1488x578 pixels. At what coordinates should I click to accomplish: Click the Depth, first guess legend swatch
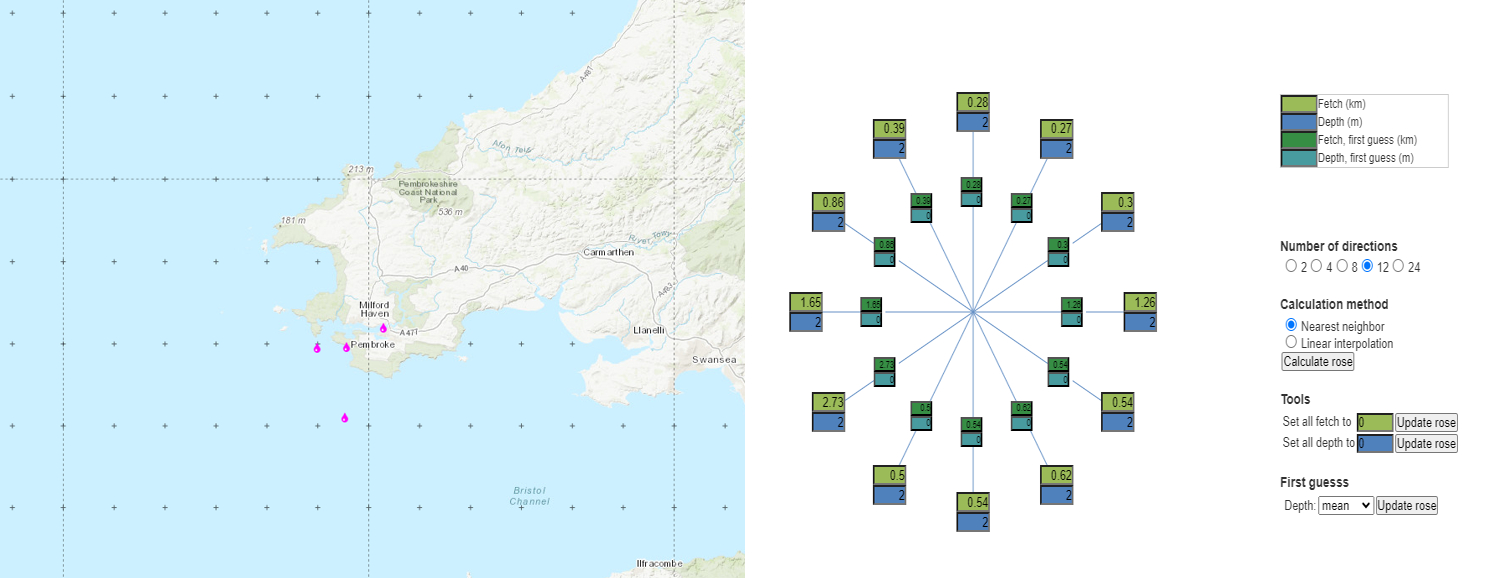(x=1299, y=158)
